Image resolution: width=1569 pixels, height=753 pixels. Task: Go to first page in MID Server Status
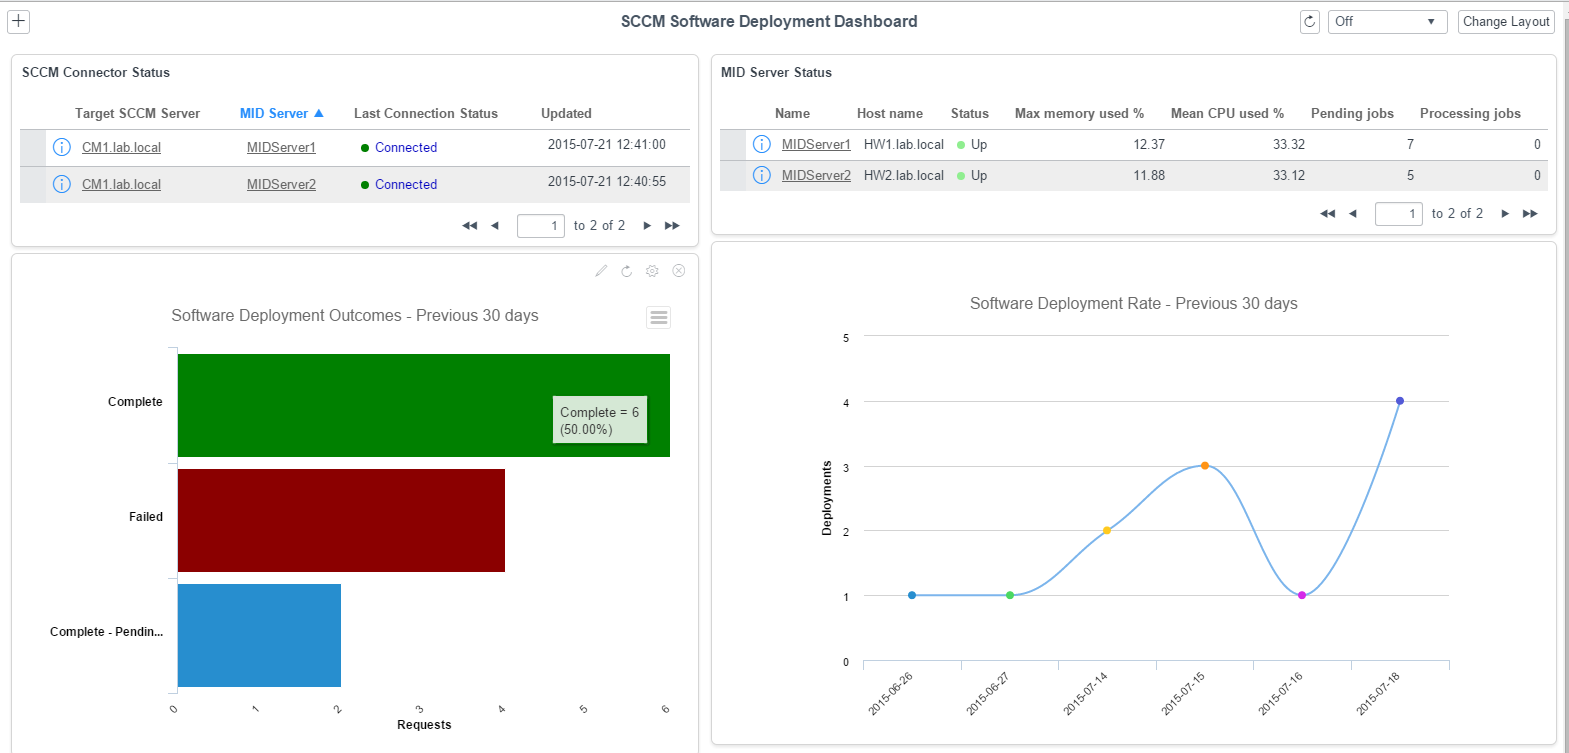[1327, 214]
